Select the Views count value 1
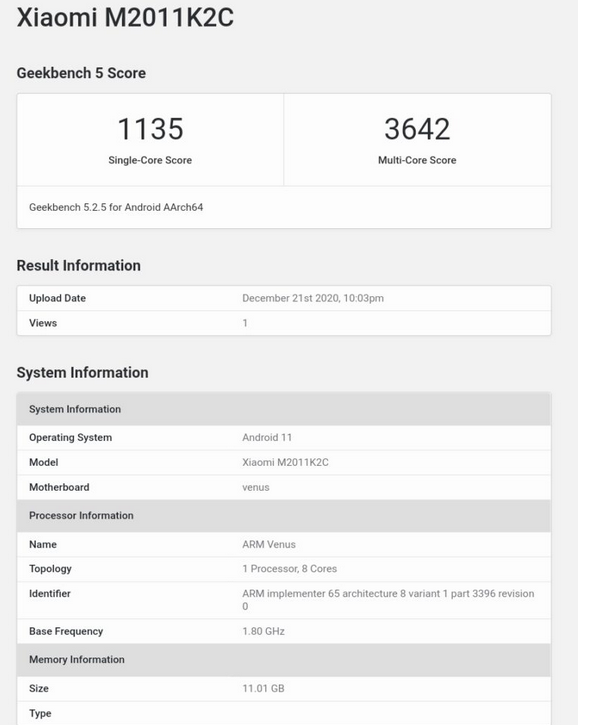This screenshot has height=725, width=589. pyautogui.click(x=245, y=323)
